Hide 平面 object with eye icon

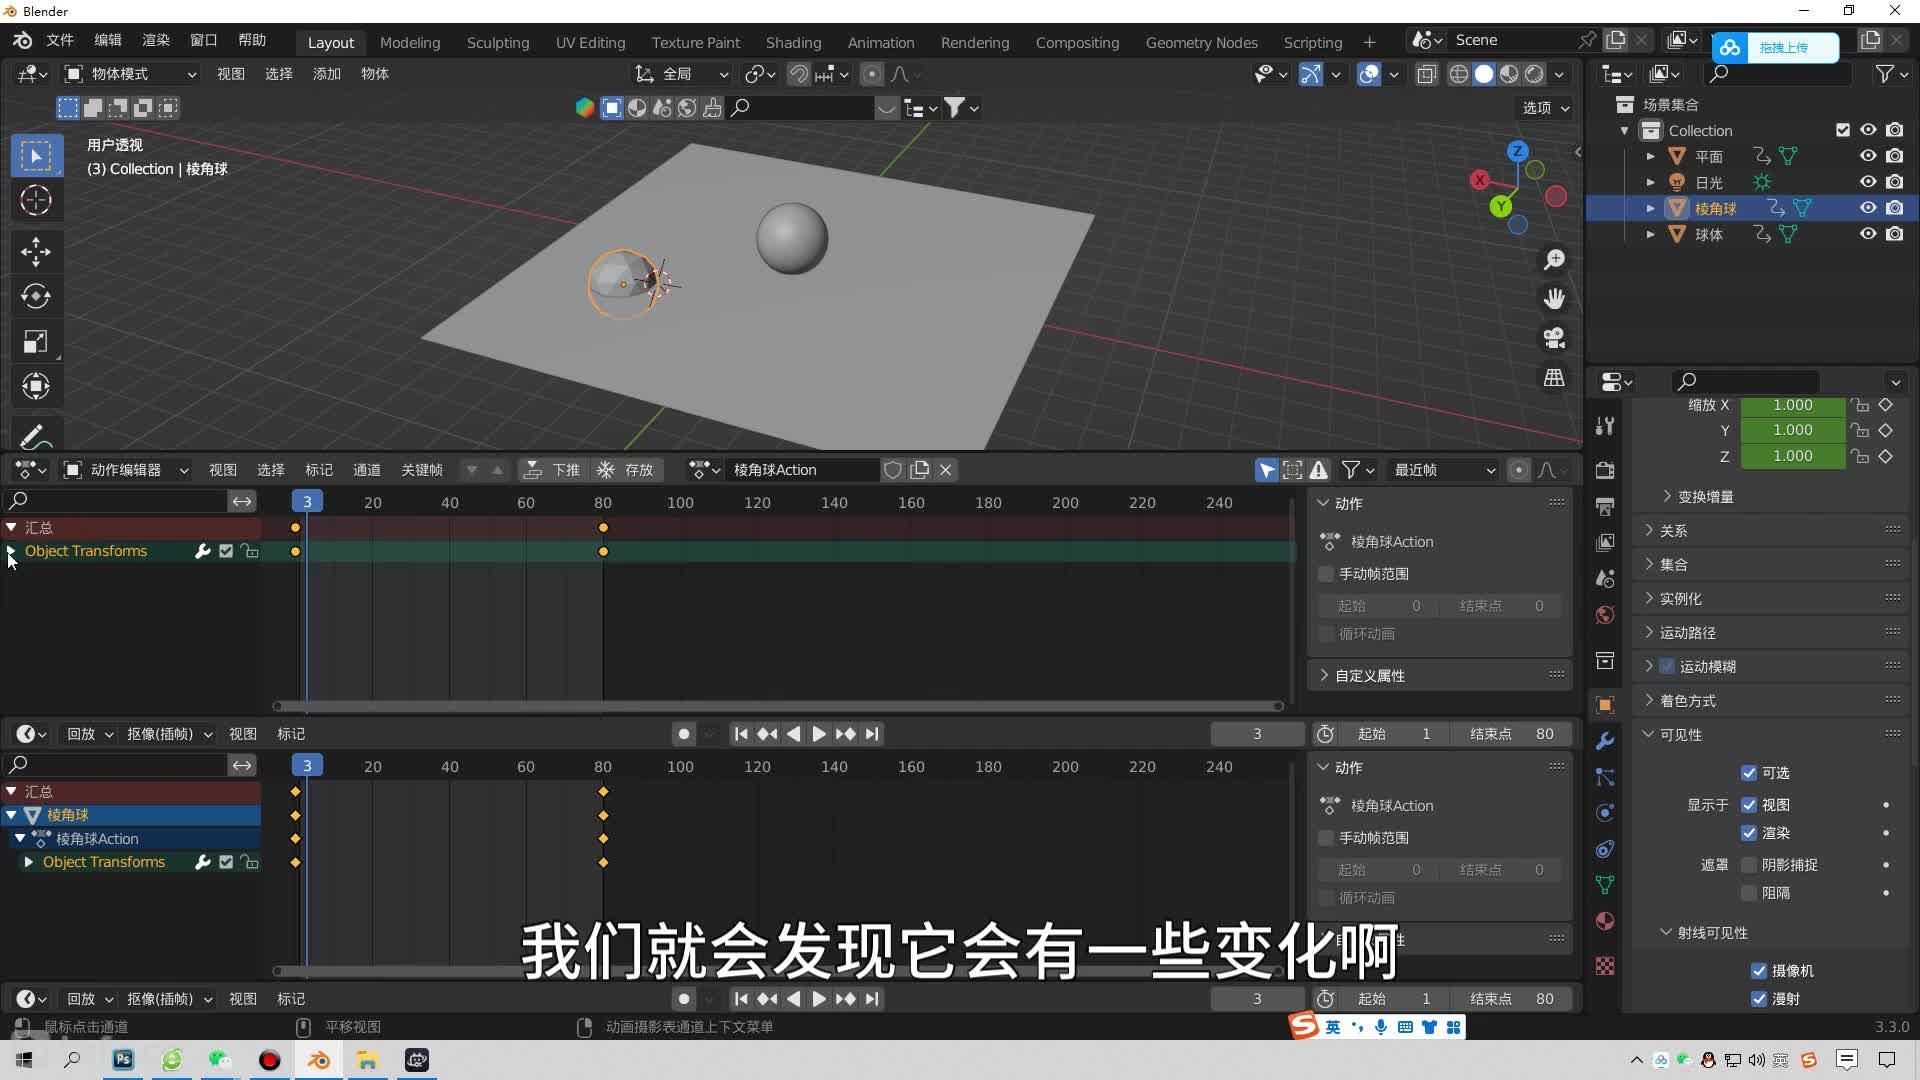[1868, 156]
